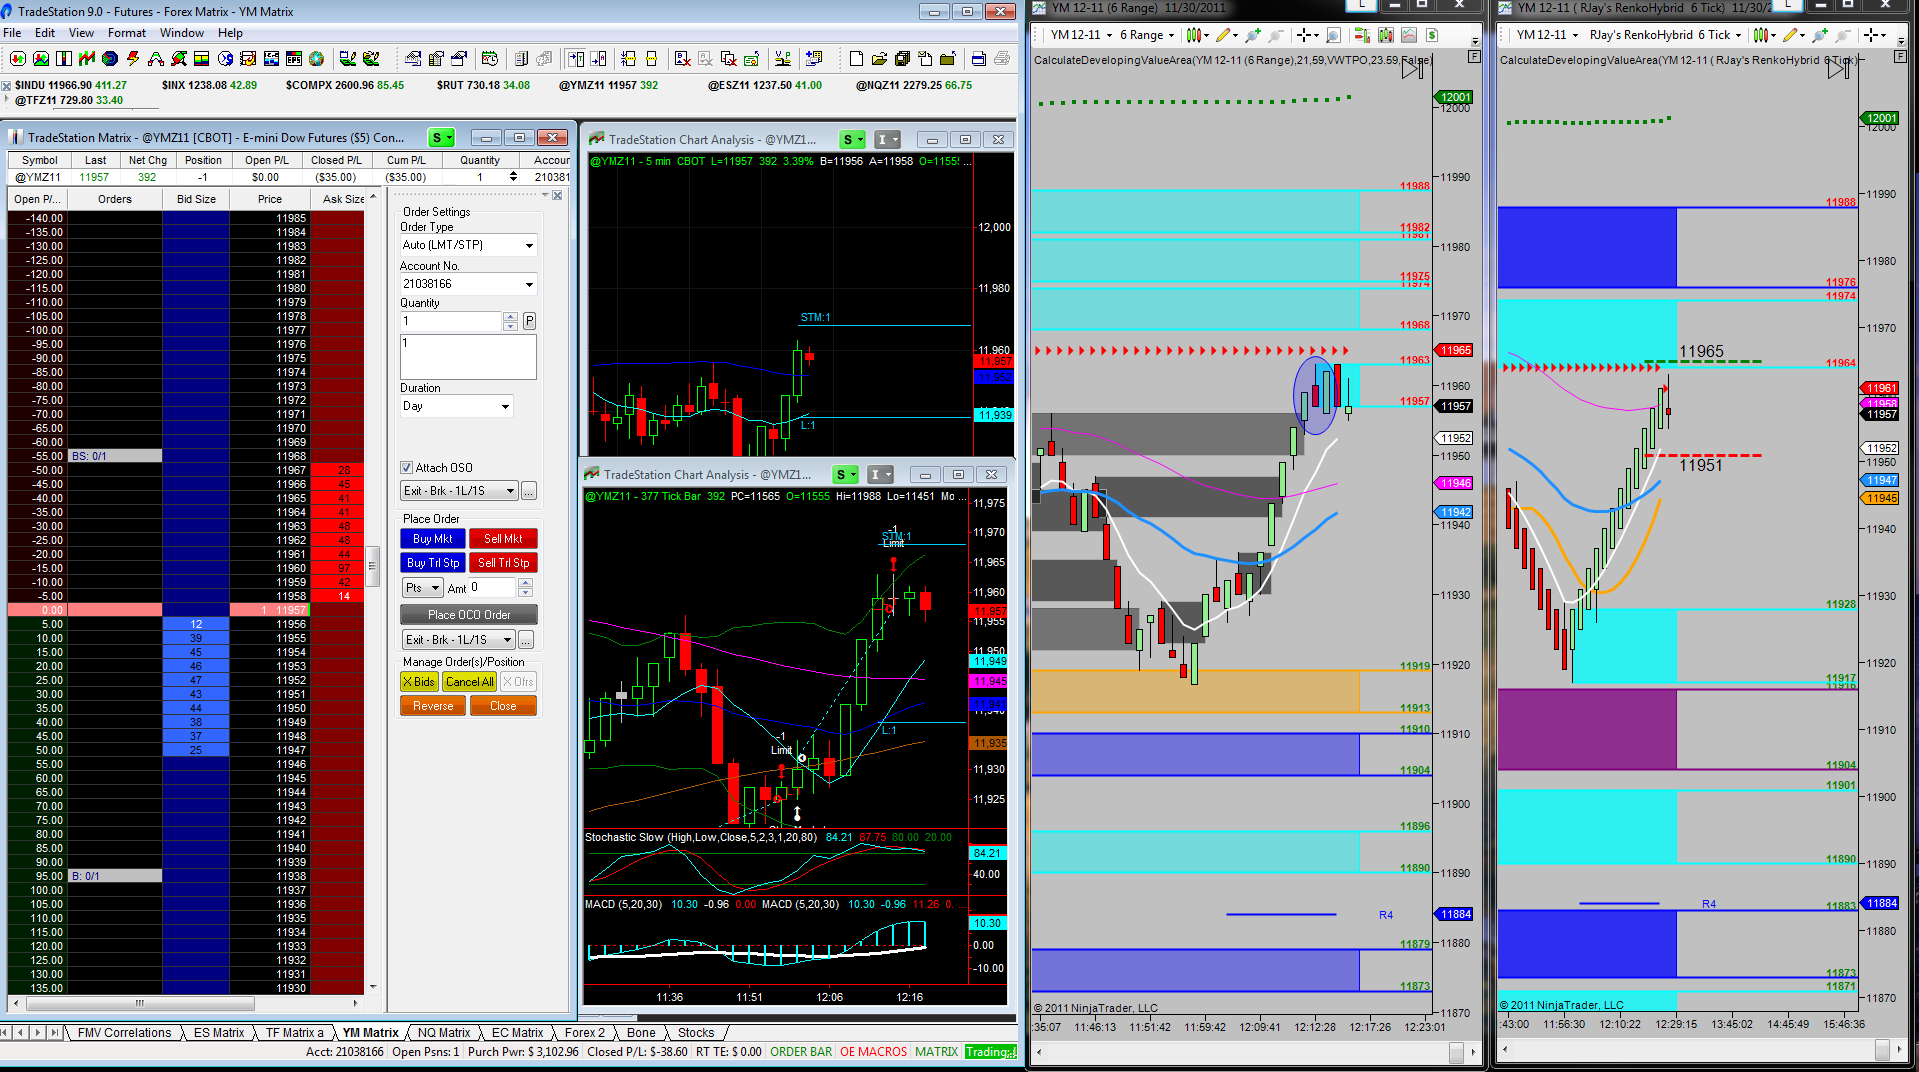Image resolution: width=1919 pixels, height=1072 pixels.
Task: Switch to the NQ Matrix tab
Action: (x=444, y=1033)
